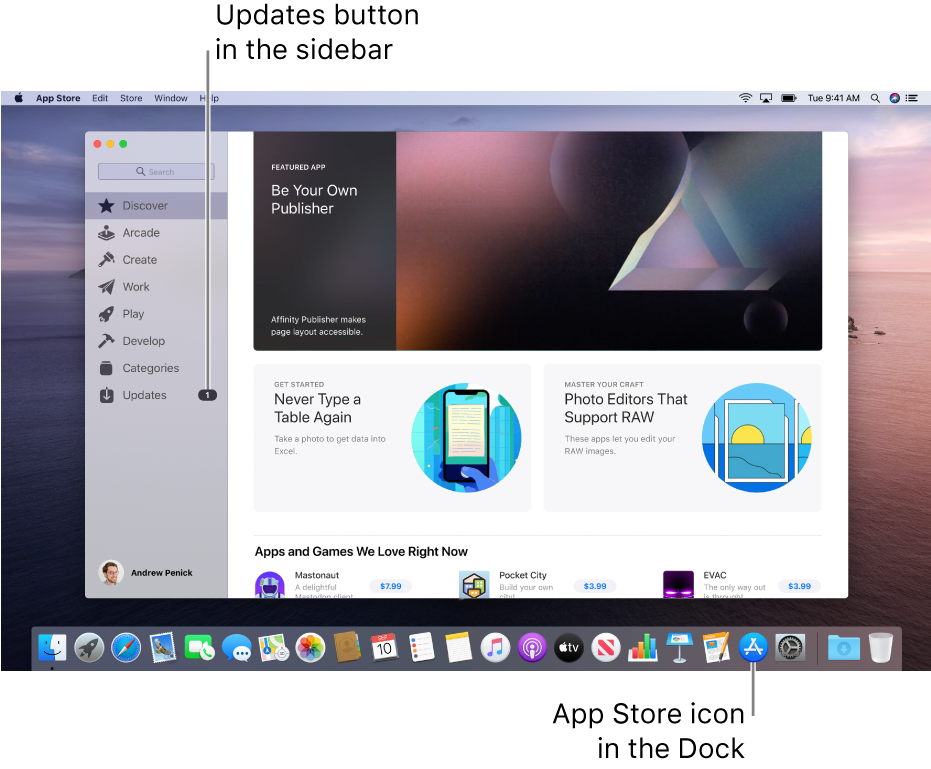Open Discover in the App Store sidebar
Viewport: 931px width, 769px height.
pyautogui.click(x=156, y=205)
